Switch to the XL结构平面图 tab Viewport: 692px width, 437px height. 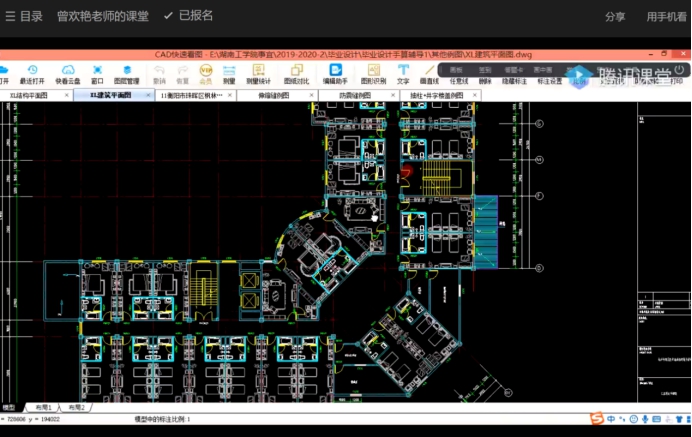click(x=30, y=95)
